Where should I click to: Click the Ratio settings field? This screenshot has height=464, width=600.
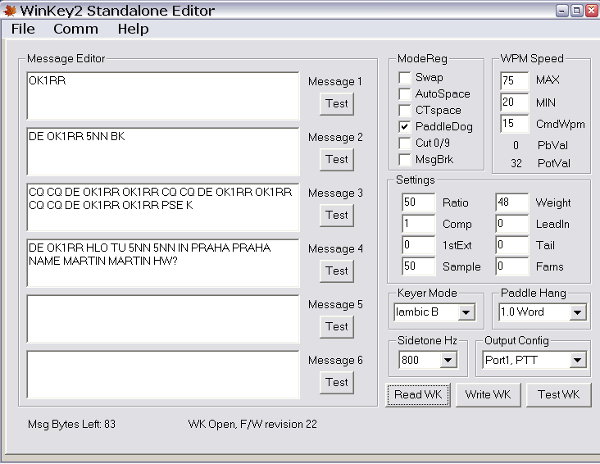(418, 203)
